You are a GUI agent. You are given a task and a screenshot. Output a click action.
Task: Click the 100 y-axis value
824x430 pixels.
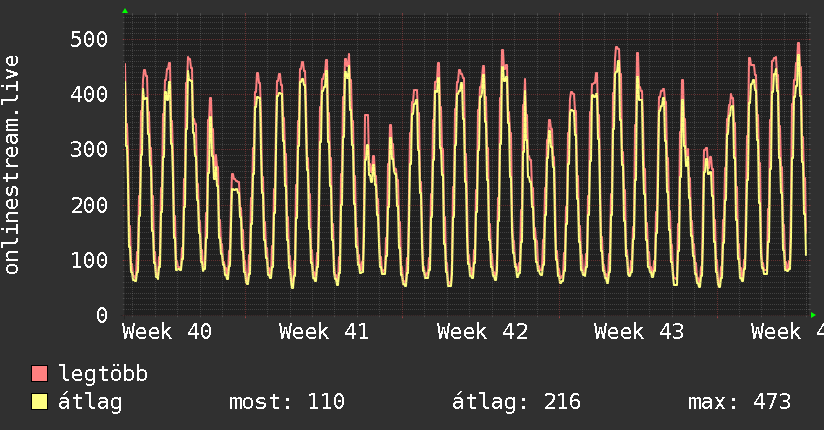(89, 260)
